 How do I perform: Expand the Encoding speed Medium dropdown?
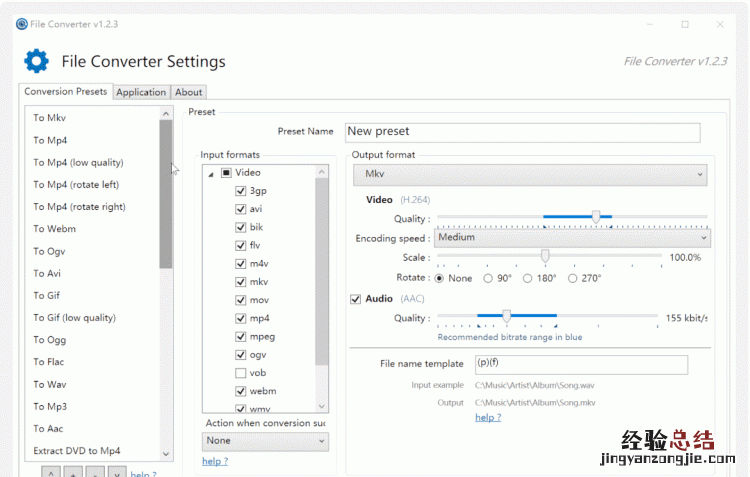click(x=572, y=238)
